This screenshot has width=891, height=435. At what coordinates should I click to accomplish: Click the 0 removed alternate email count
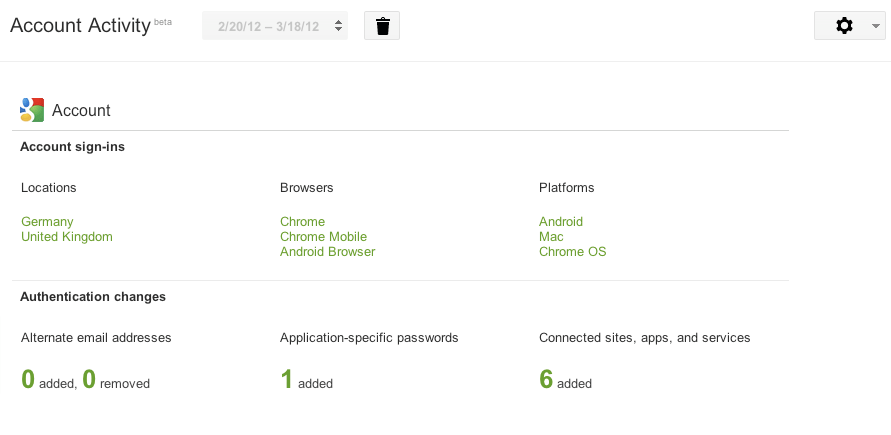coord(89,379)
